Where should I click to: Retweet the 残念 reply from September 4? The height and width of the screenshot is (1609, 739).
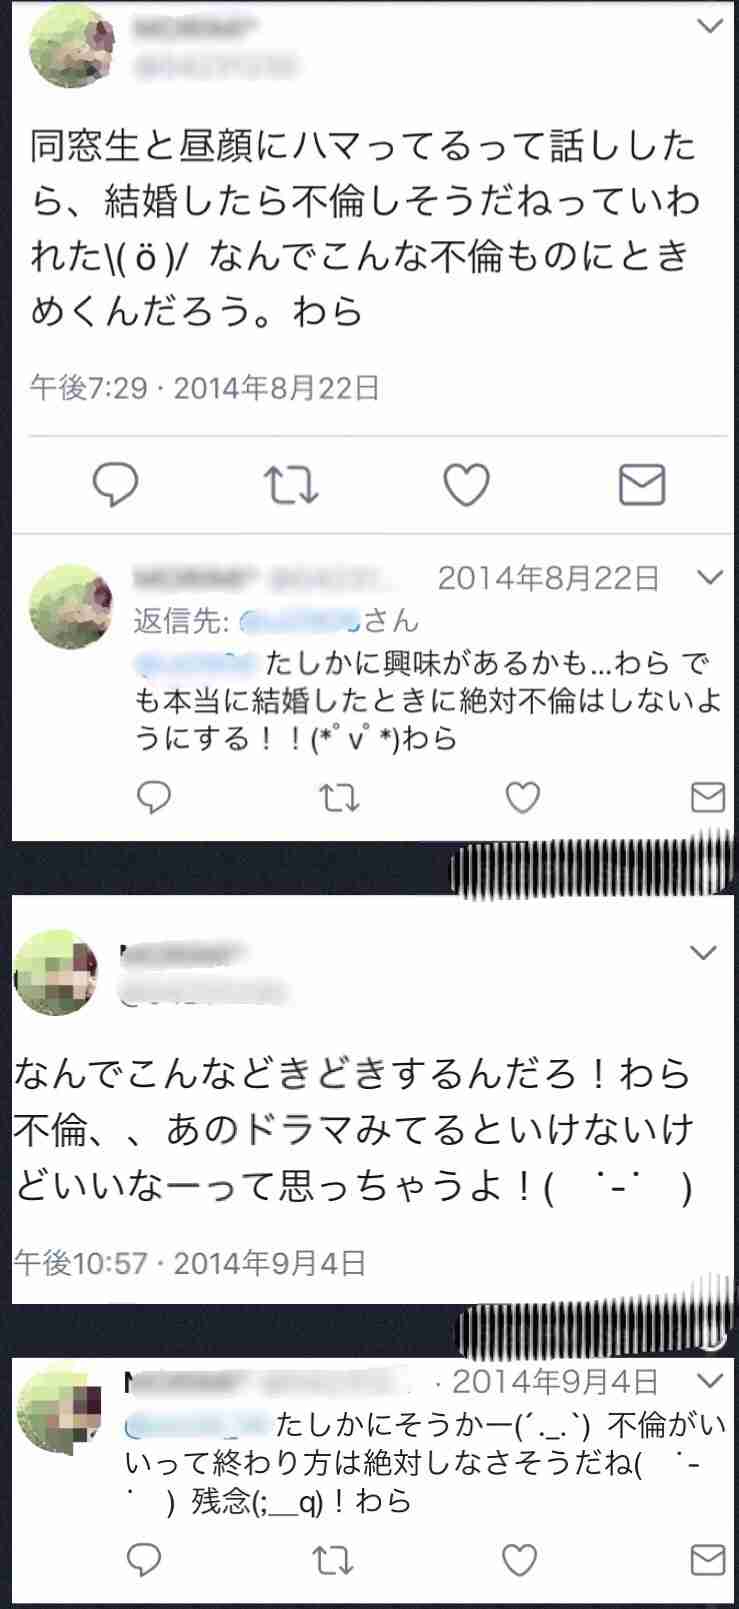point(331,1560)
